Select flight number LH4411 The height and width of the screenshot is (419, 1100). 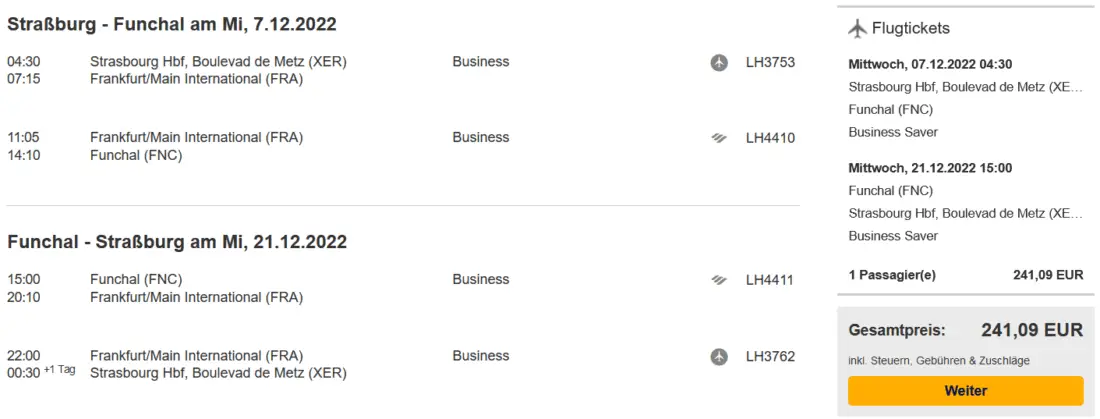770,280
